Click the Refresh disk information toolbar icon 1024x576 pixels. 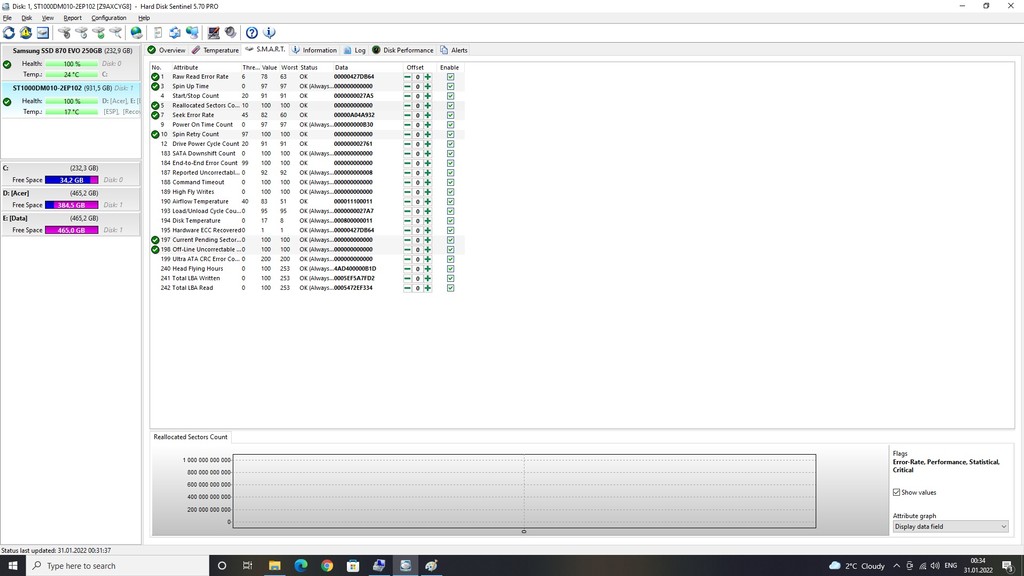click(x=9, y=33)
